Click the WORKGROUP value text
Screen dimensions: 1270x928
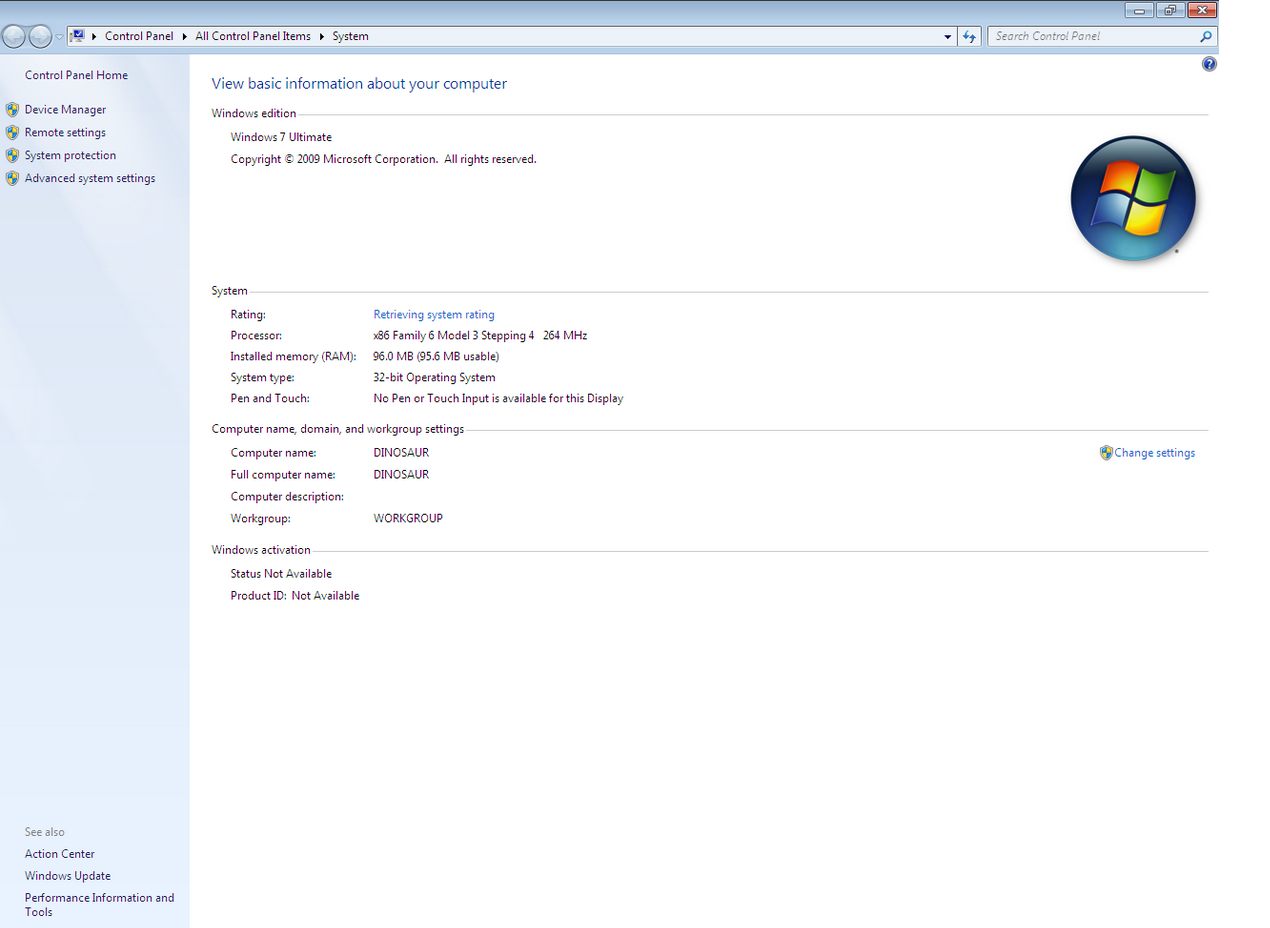tap(408, 518)
